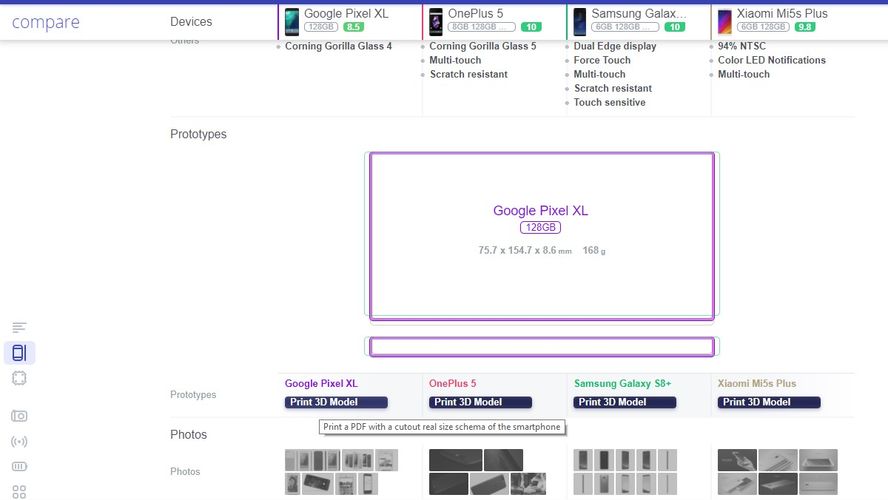This screenshot has height=500, width=888.
Task: Open Google Pixel XL 128GB variant selector
Action: pos(321,27)
